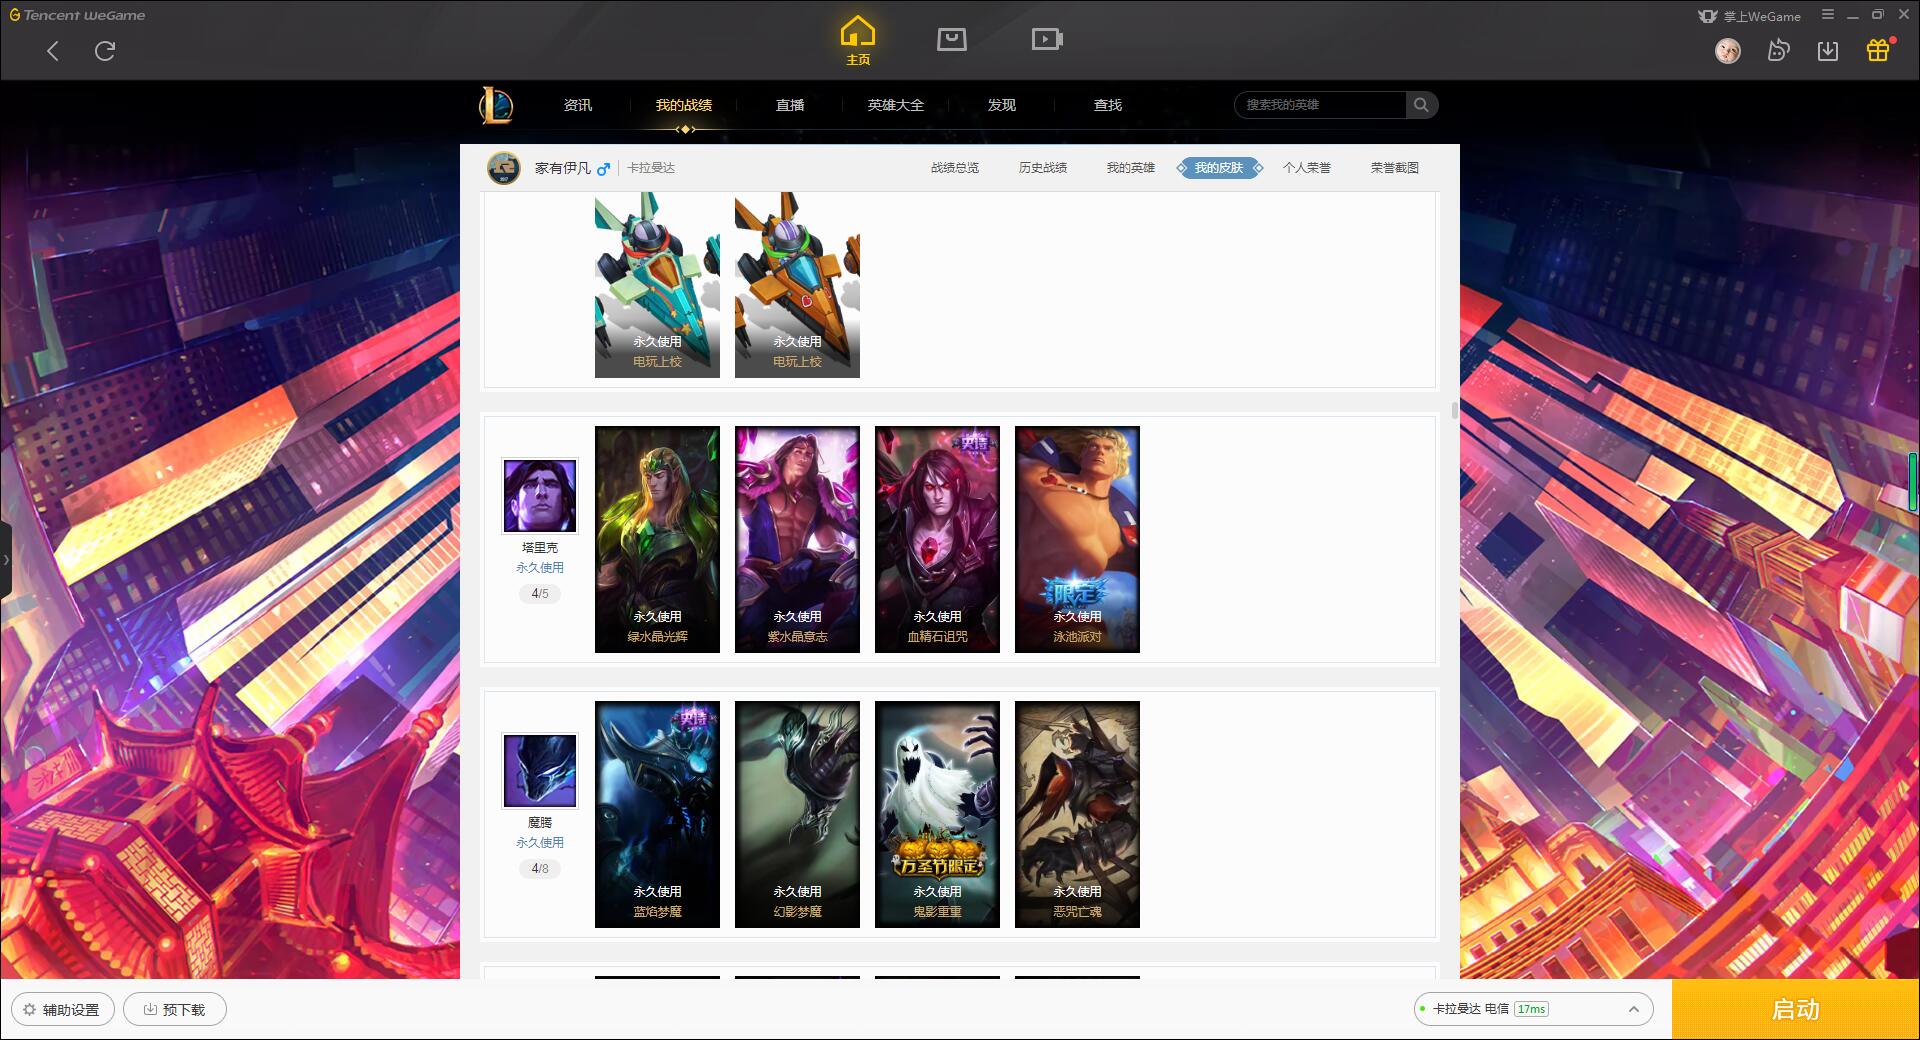Open the video camera icon
The image size is (1920, 1040).
1047,39
